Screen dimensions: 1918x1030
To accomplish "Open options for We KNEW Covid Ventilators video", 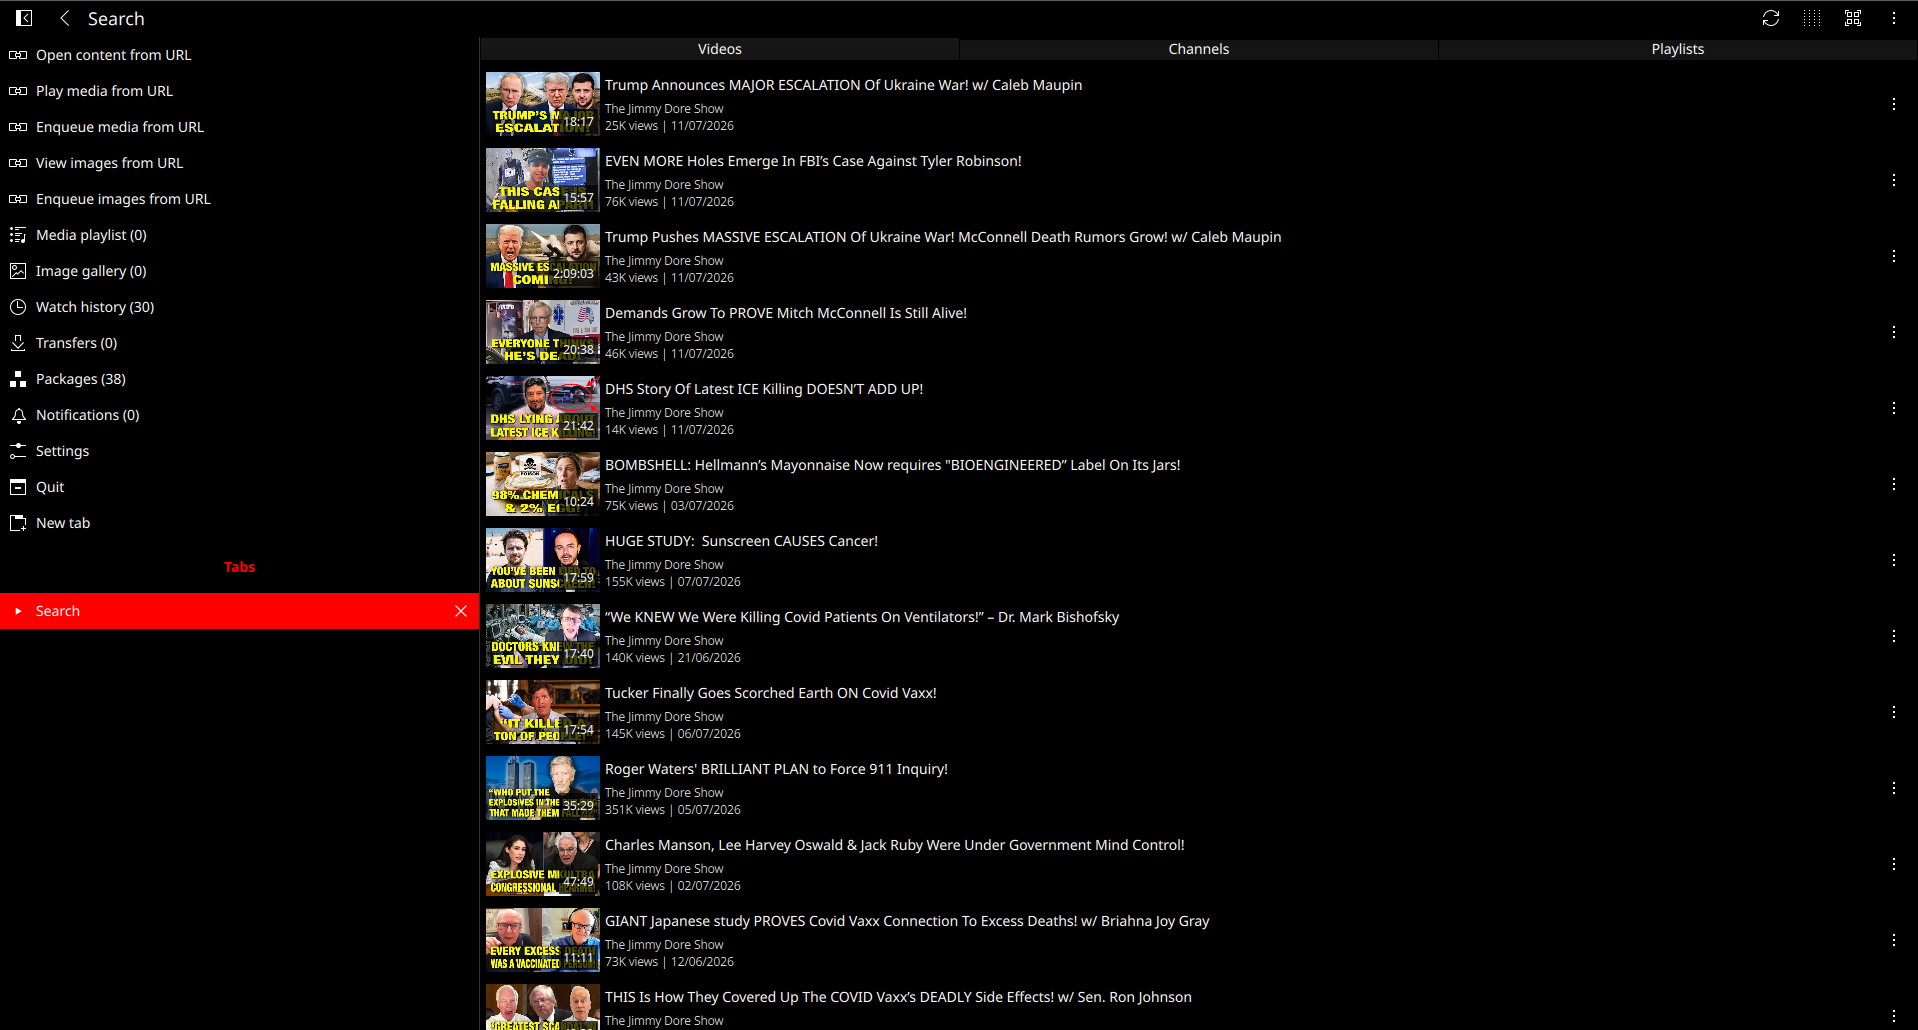I will coord(1894,636).
